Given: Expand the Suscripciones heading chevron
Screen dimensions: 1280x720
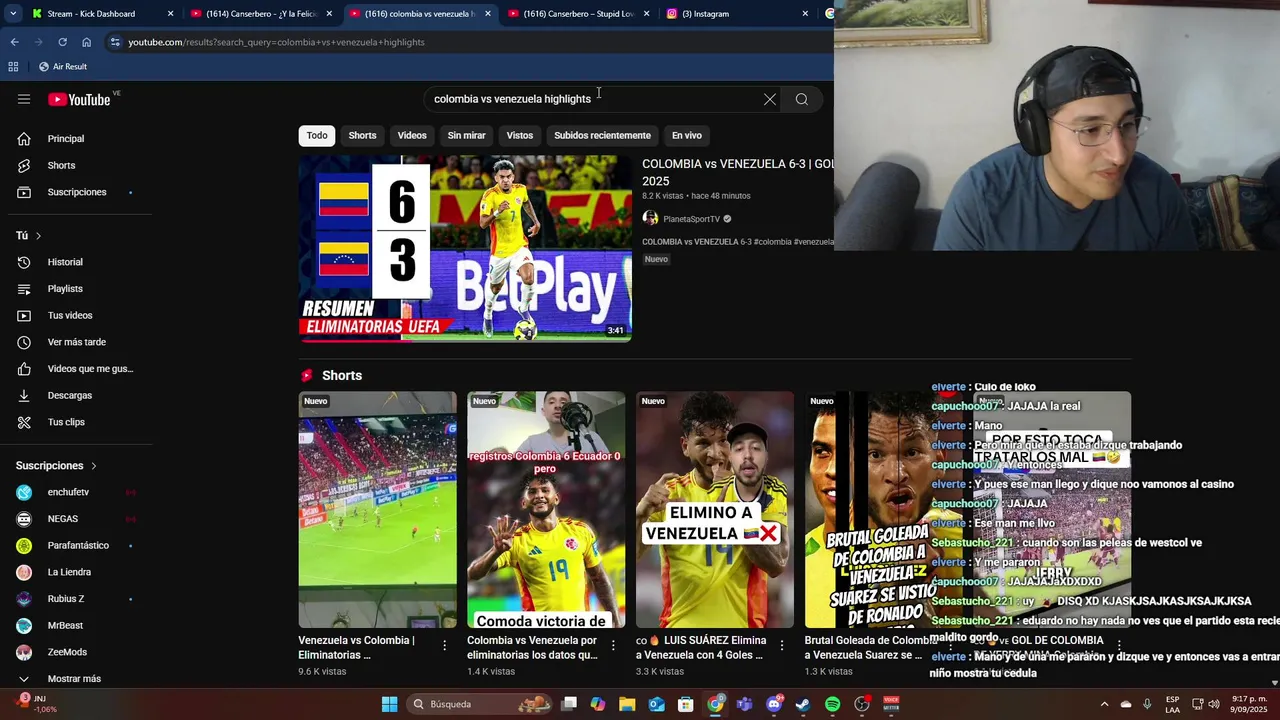Looking at the screenshot, I should click(94, 466).
